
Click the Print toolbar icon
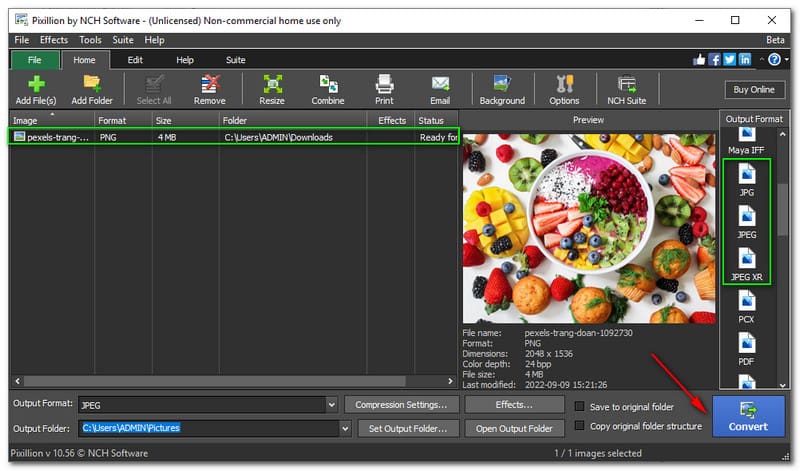click(x=384, y=89)
